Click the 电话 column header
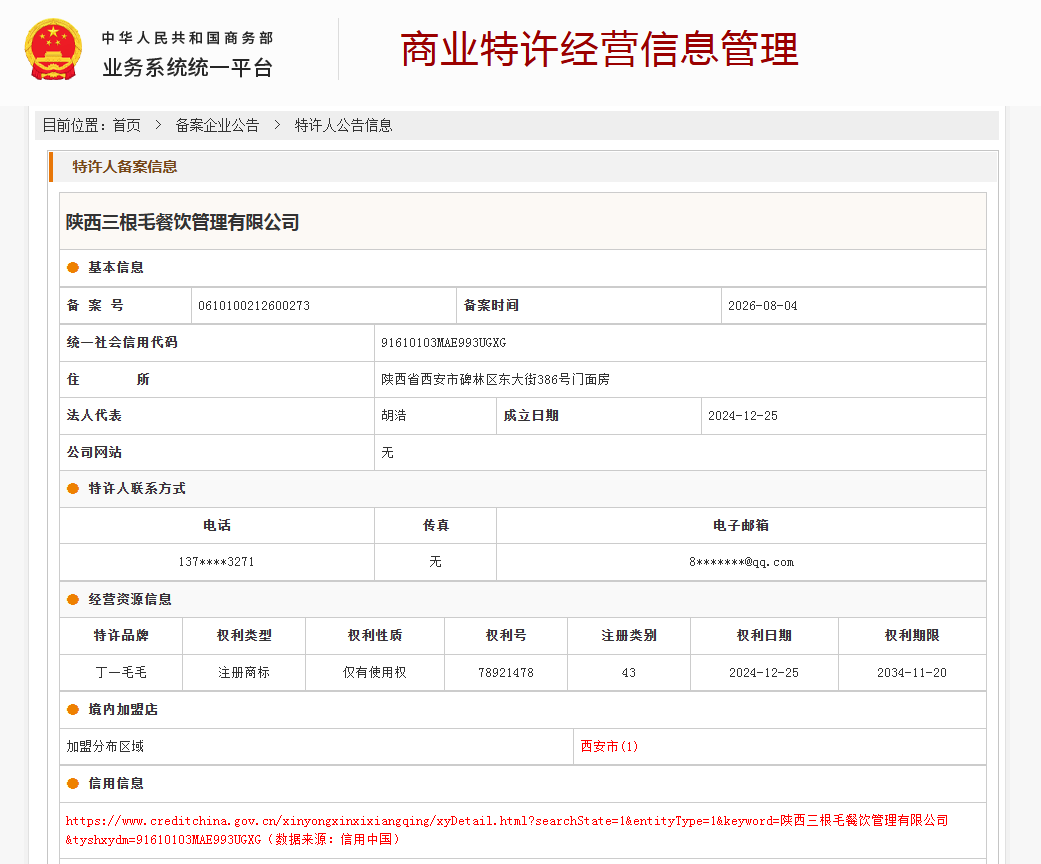 click(x=216, y=525)
